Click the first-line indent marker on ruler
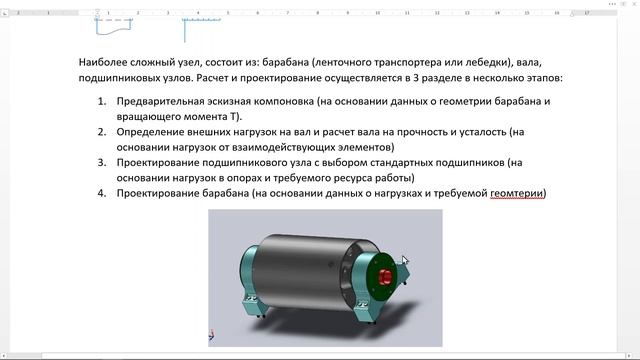Screen dimensions: 640x360 [97, 11]
